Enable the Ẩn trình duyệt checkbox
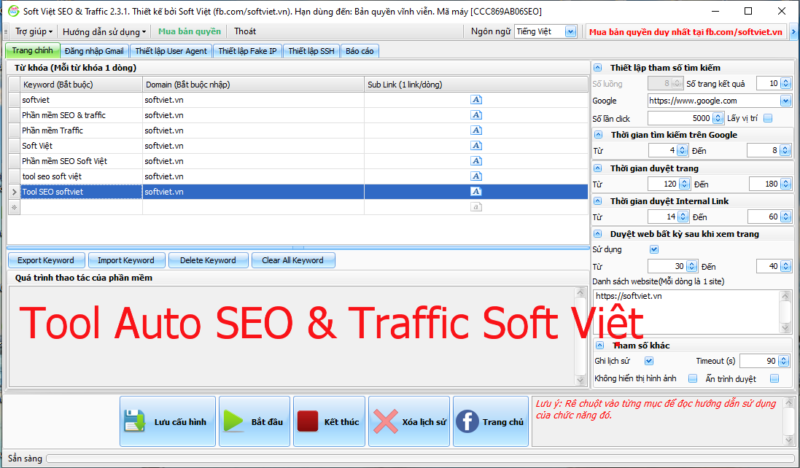The width and height of the screenshot is (800, 468). point(774,378)
